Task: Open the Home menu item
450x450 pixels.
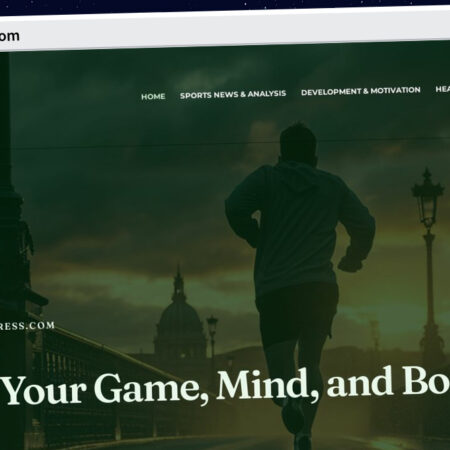Action: (153, 97)
